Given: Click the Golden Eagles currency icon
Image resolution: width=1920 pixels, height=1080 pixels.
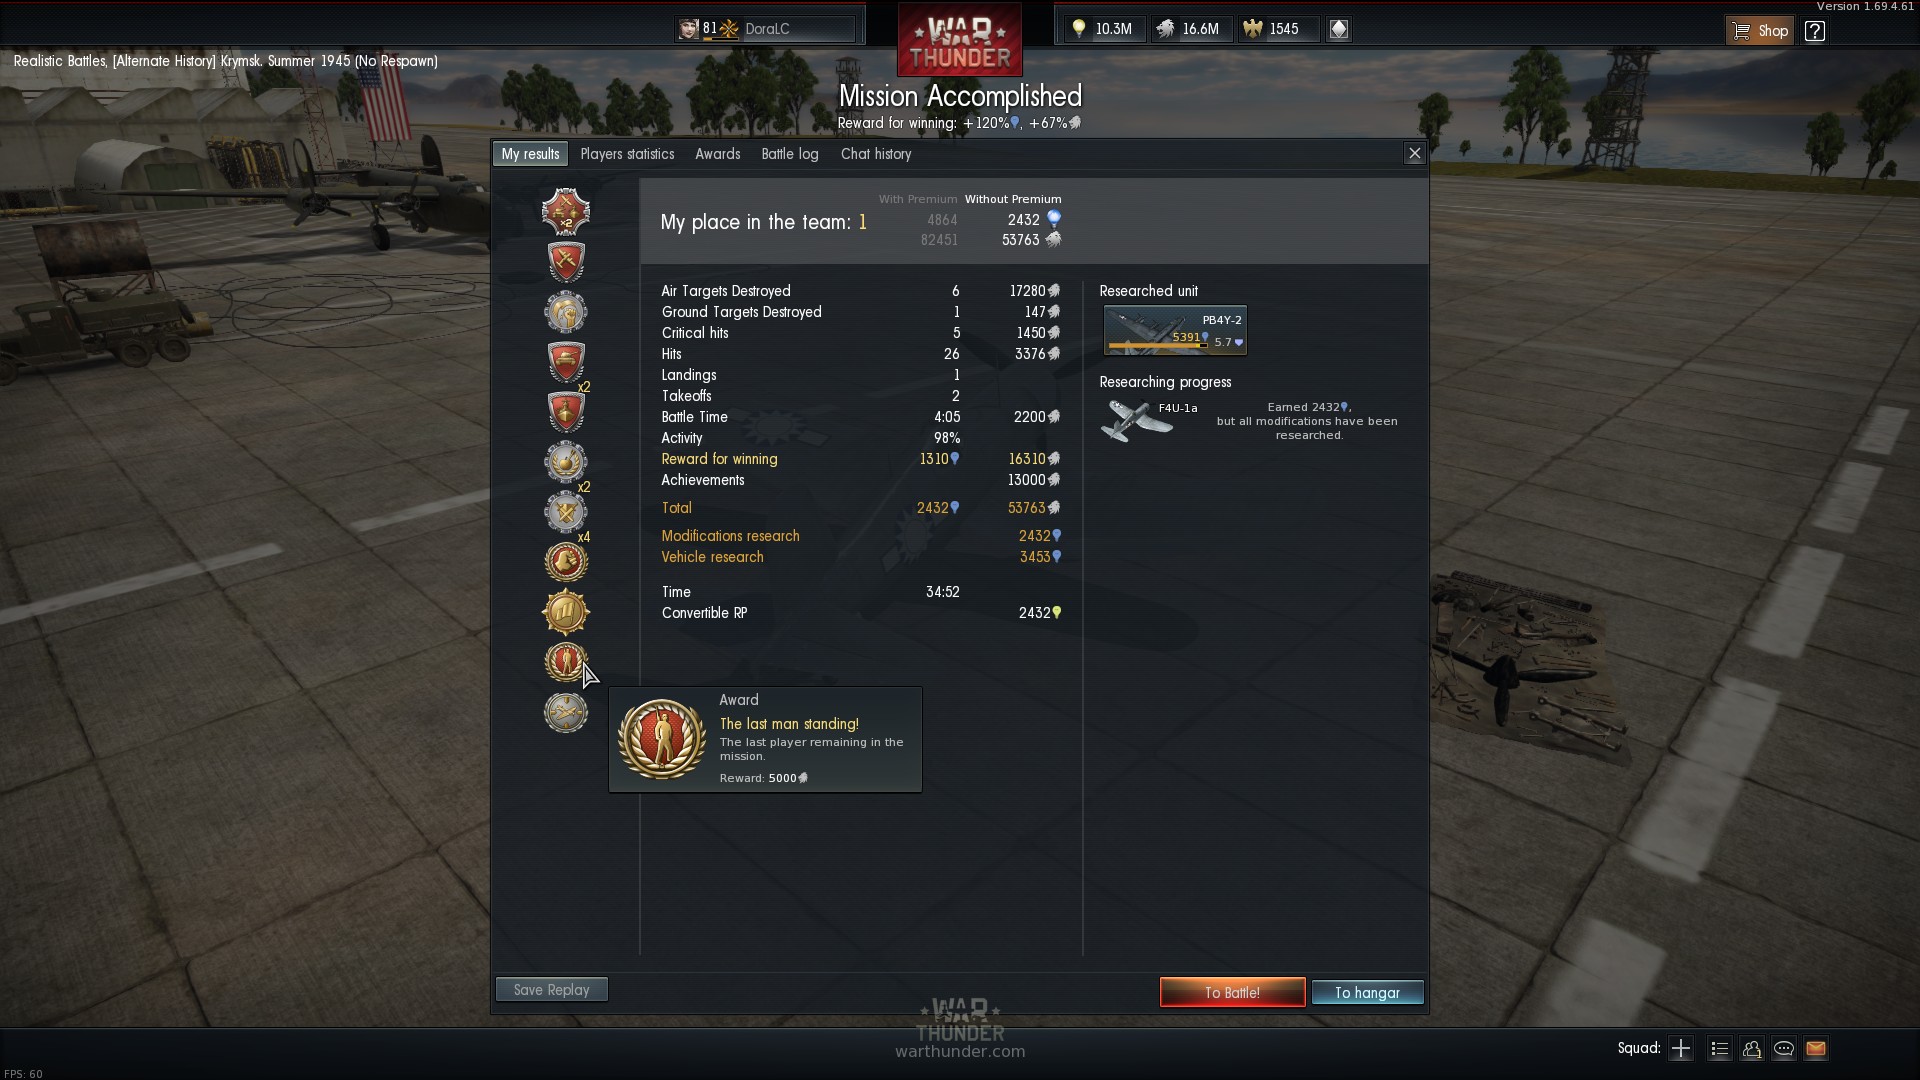Looking at the screenshot, I should pos(1253,29).
